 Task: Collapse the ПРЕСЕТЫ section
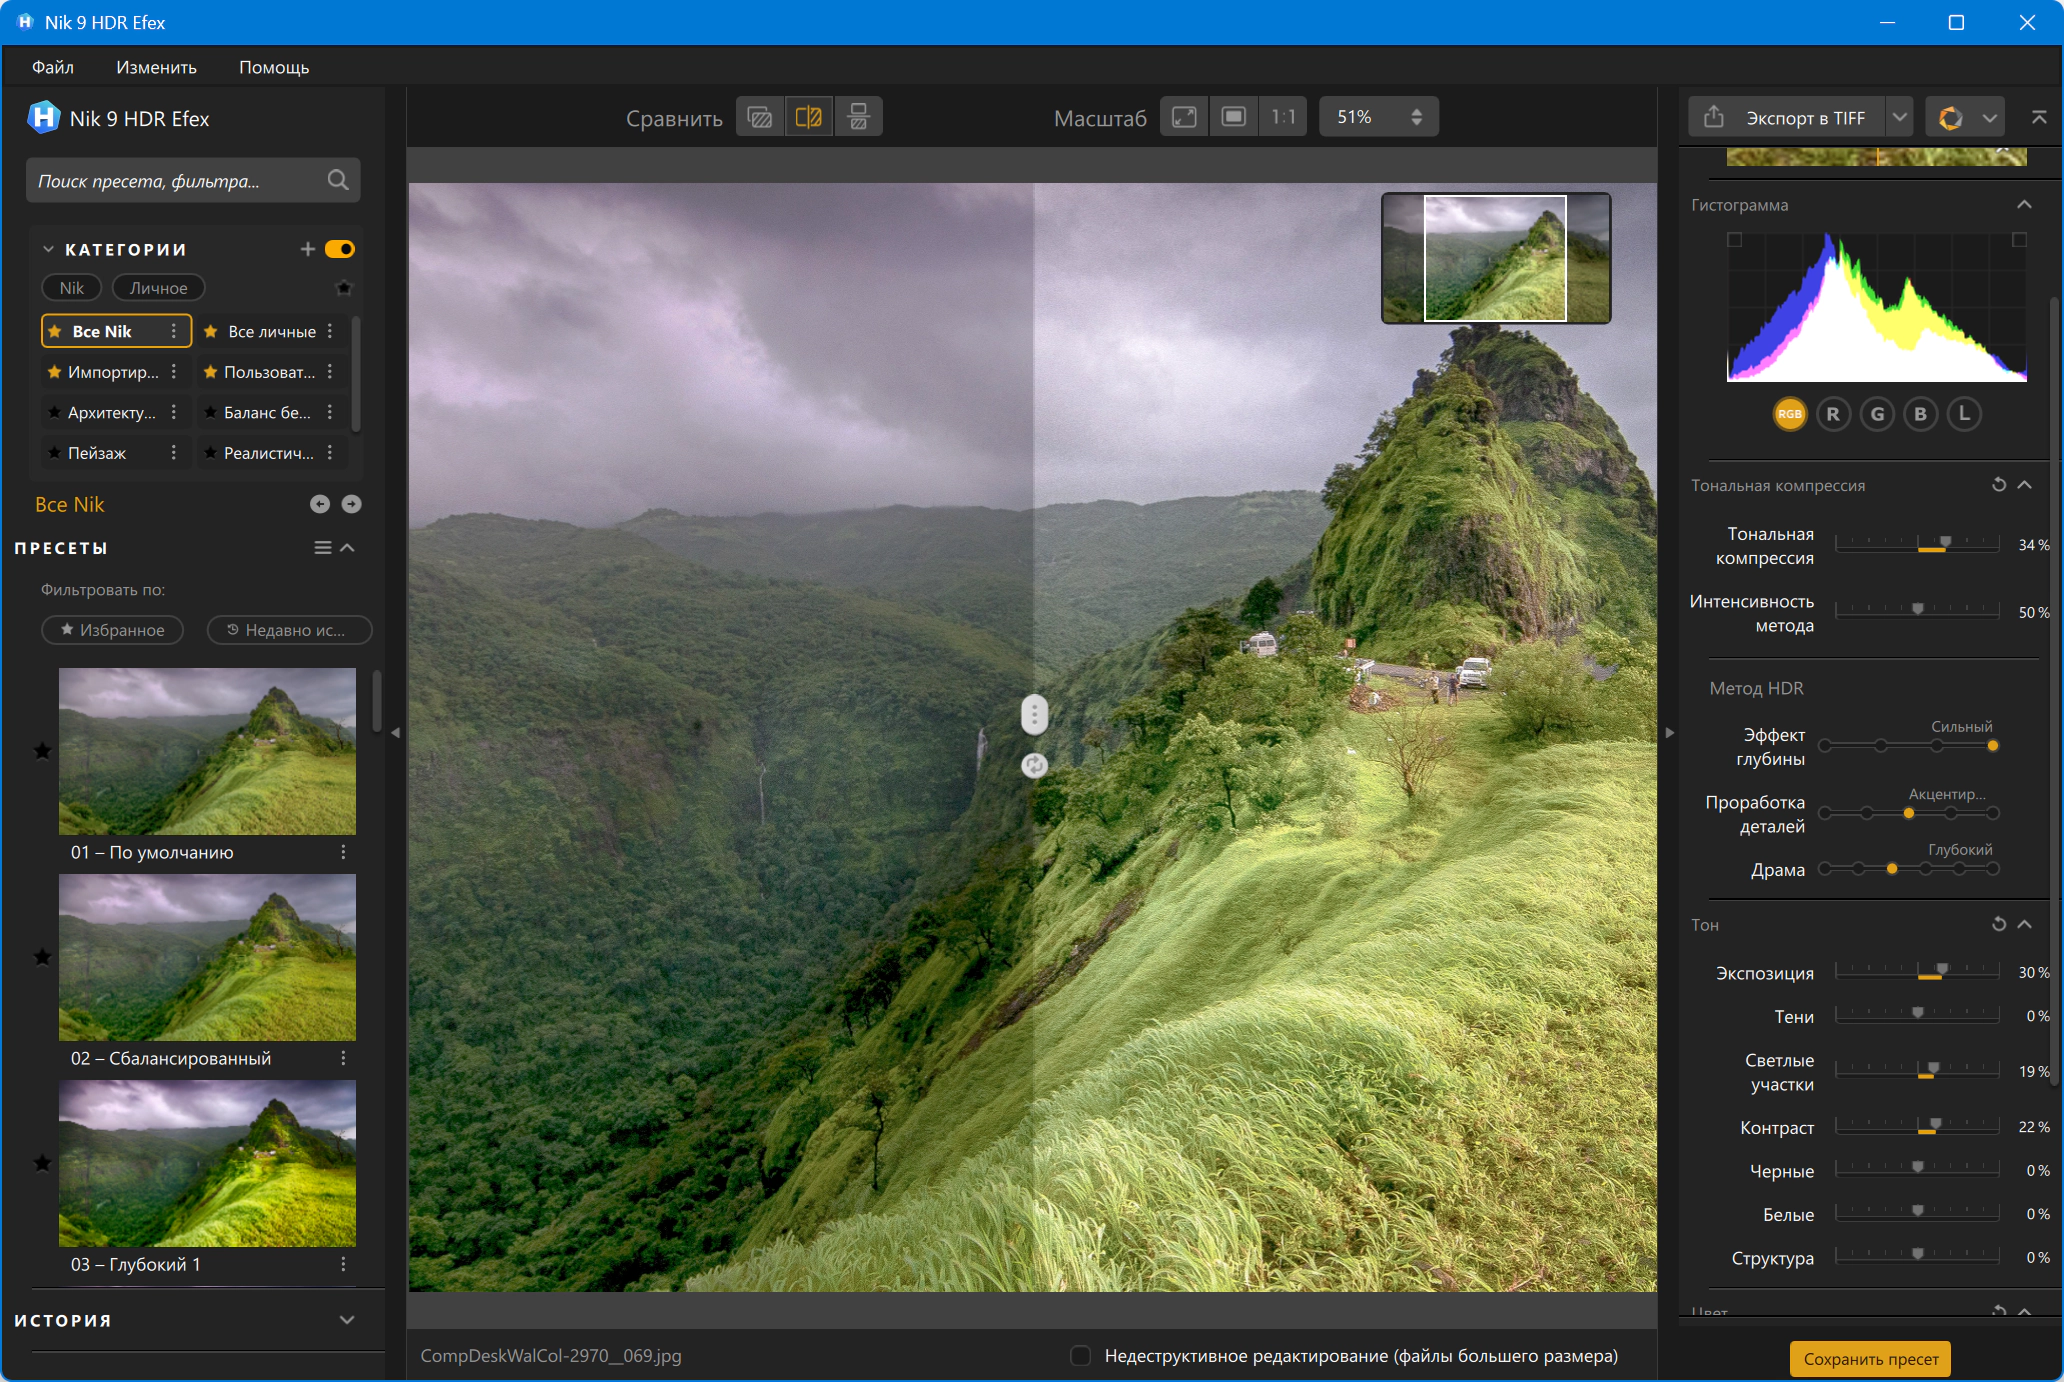coord(348,548)
